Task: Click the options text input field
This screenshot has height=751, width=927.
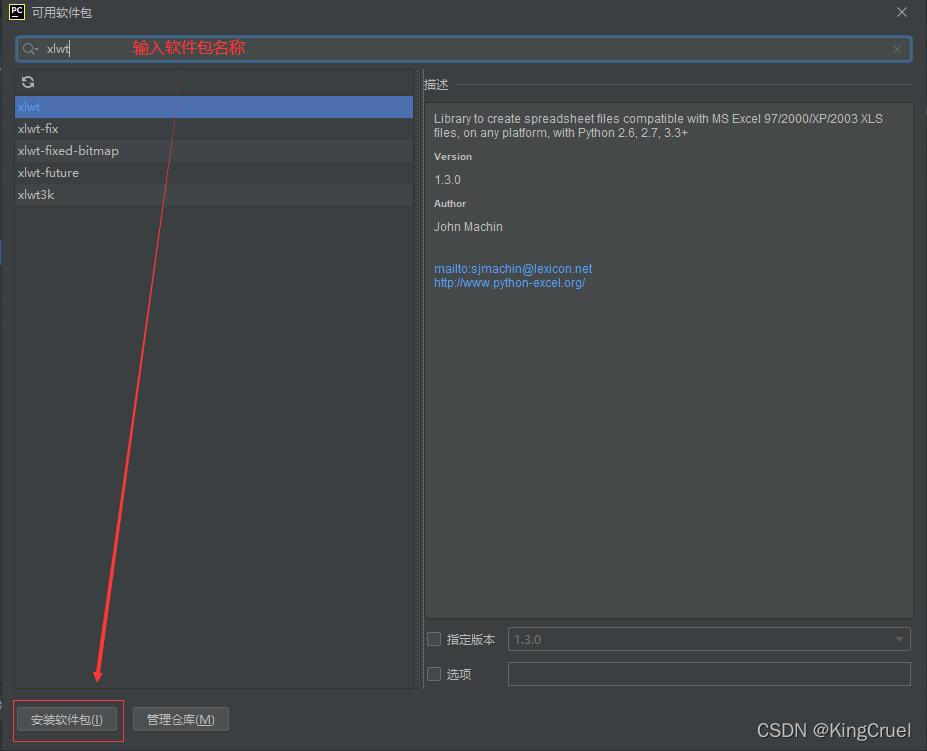Action: click(x=709, y=674)
